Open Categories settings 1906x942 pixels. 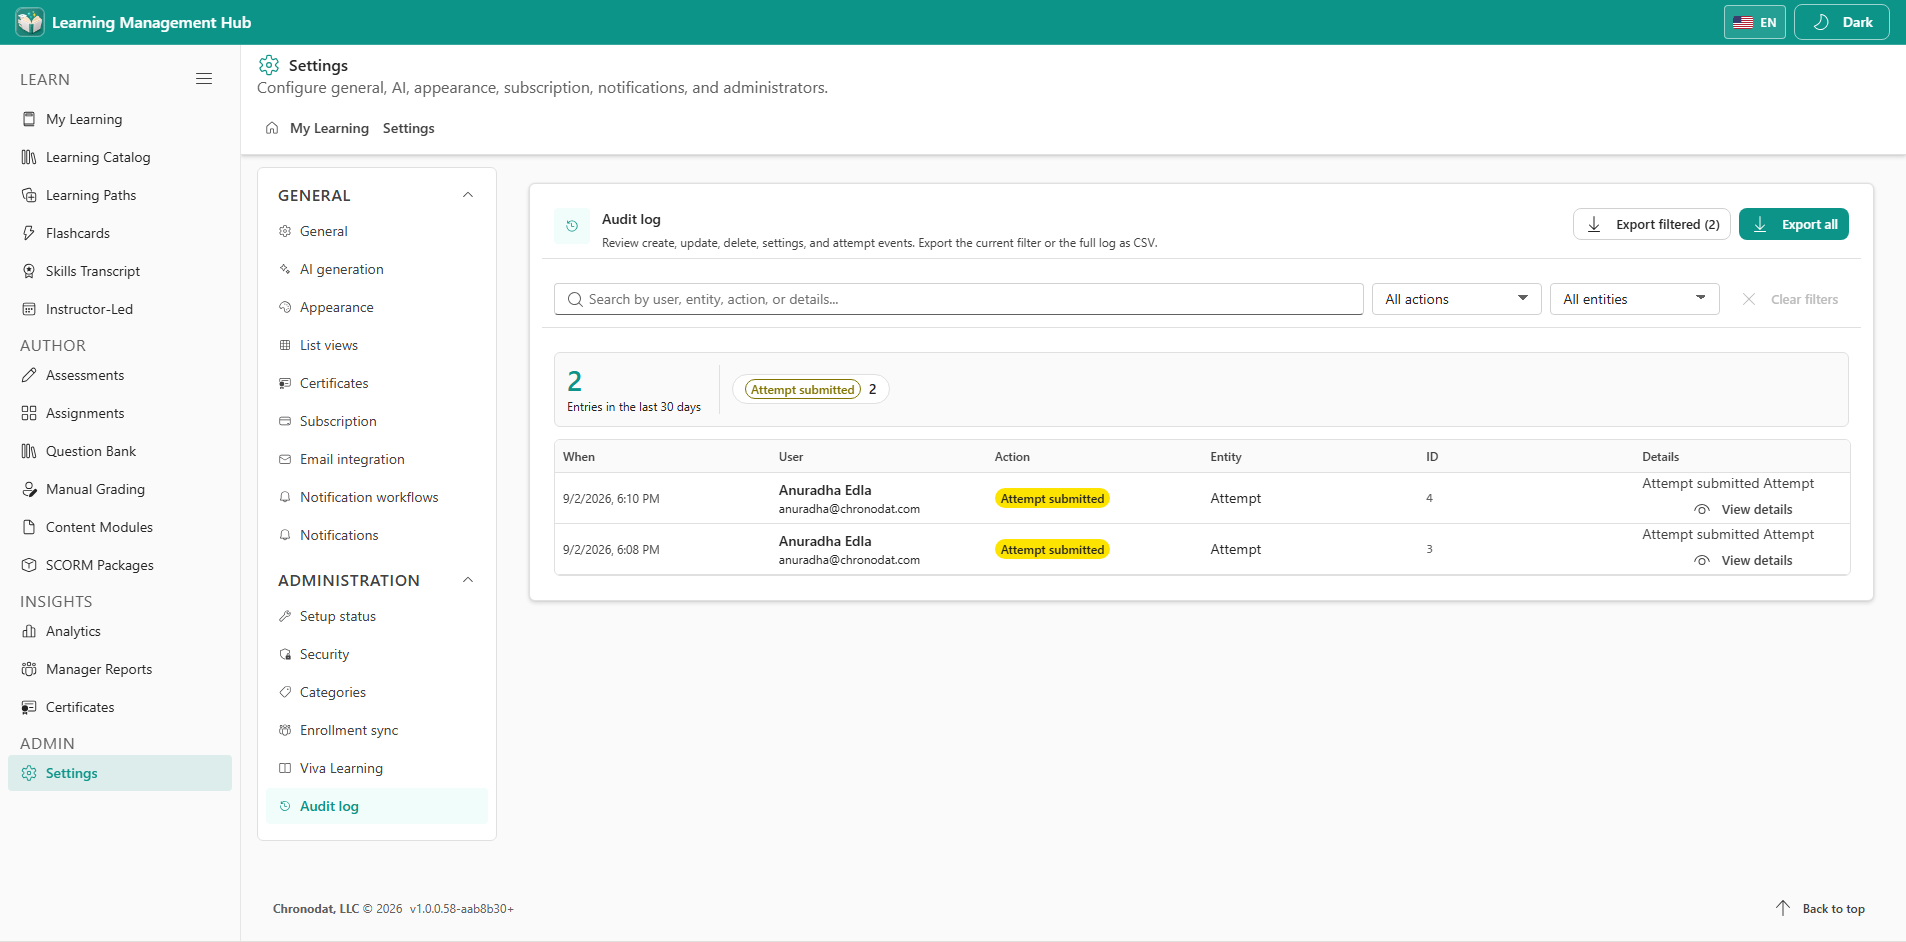tap(376, 692)
